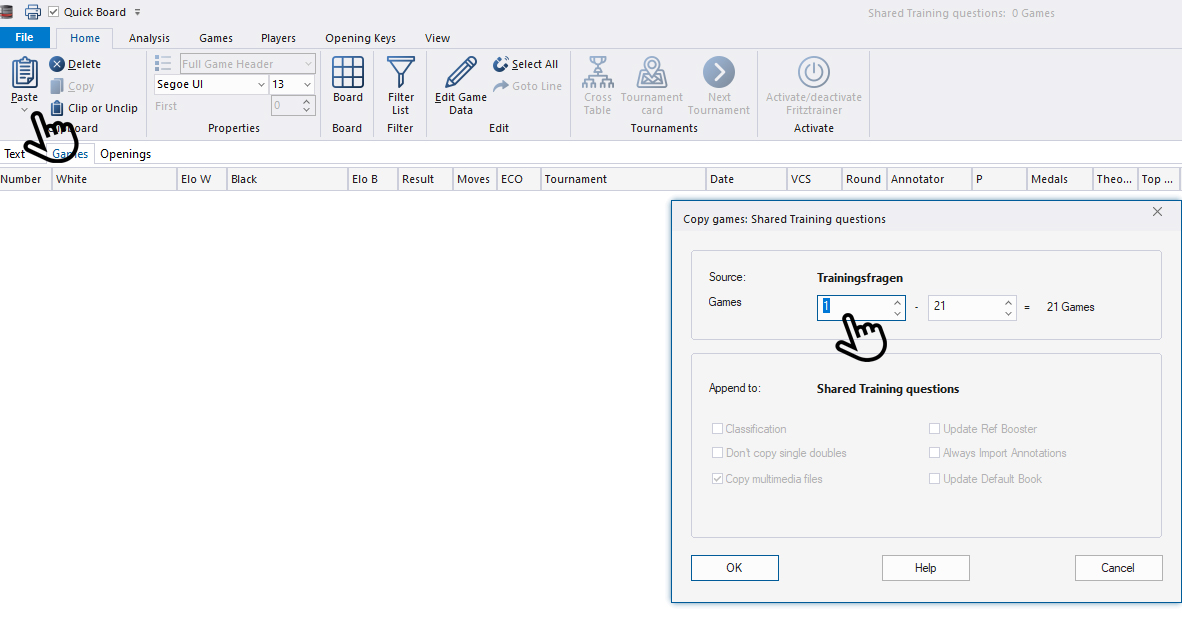Increment the last game number 21 spinner
Screen dimensions: 1182x636
(x=1008, y=302)
